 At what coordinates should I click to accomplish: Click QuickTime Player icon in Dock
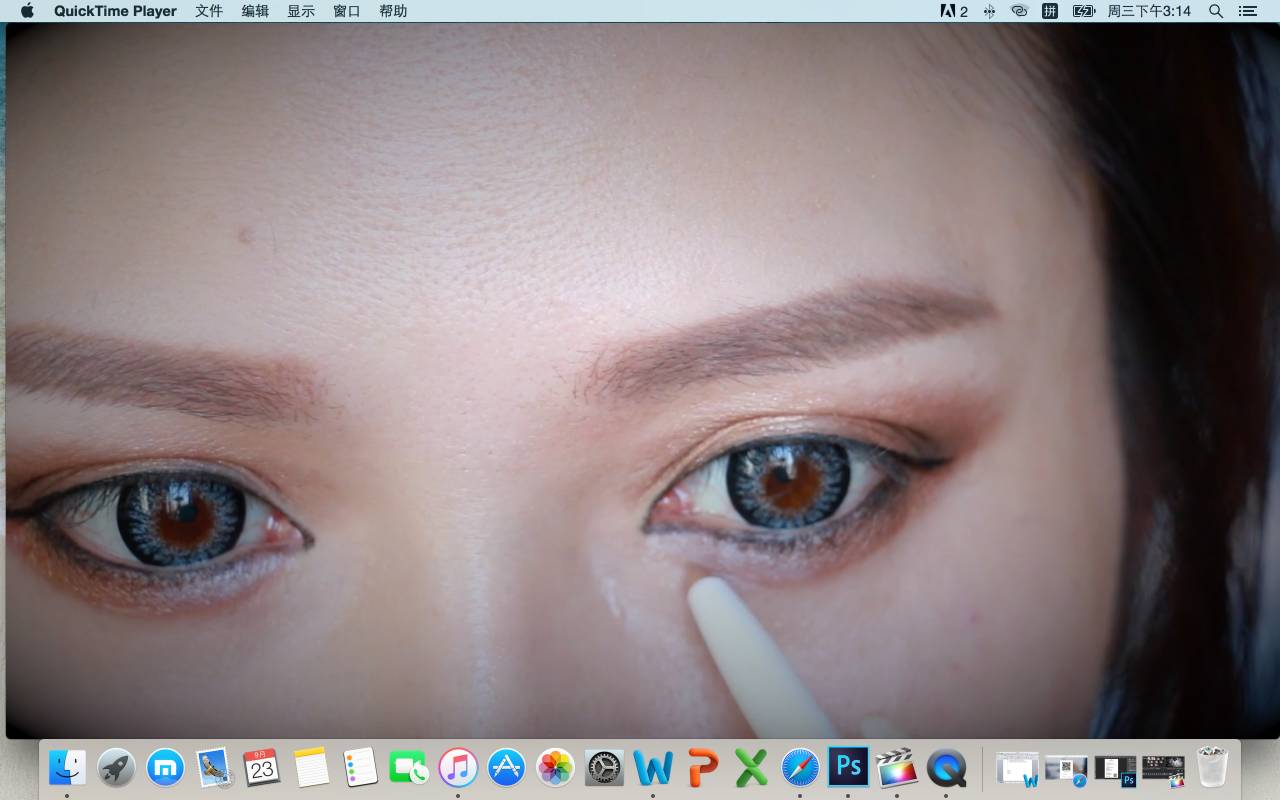coord(946,768)
